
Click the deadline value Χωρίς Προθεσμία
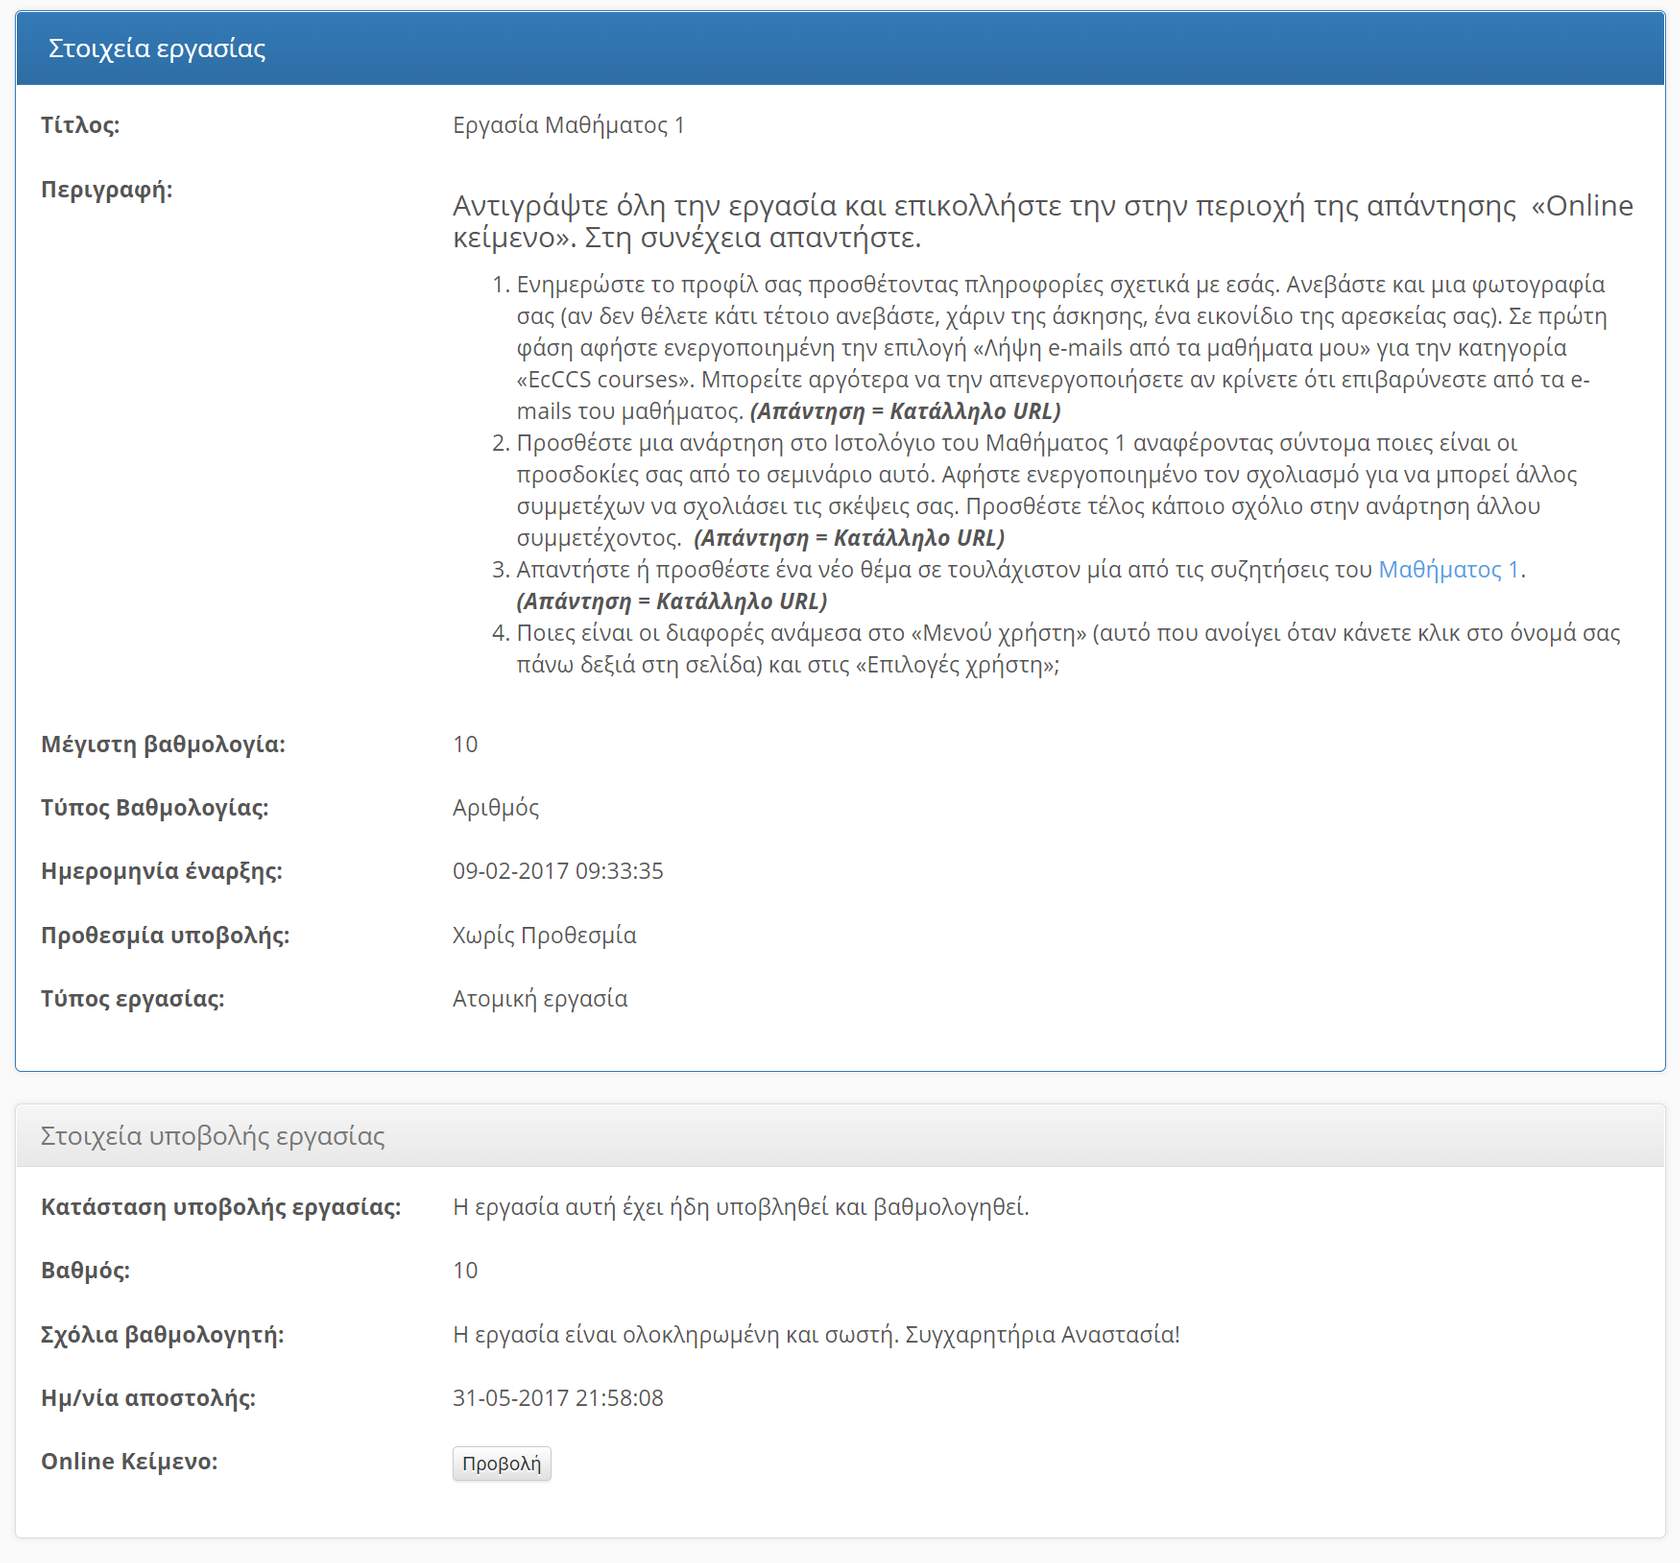coord(544,935)
